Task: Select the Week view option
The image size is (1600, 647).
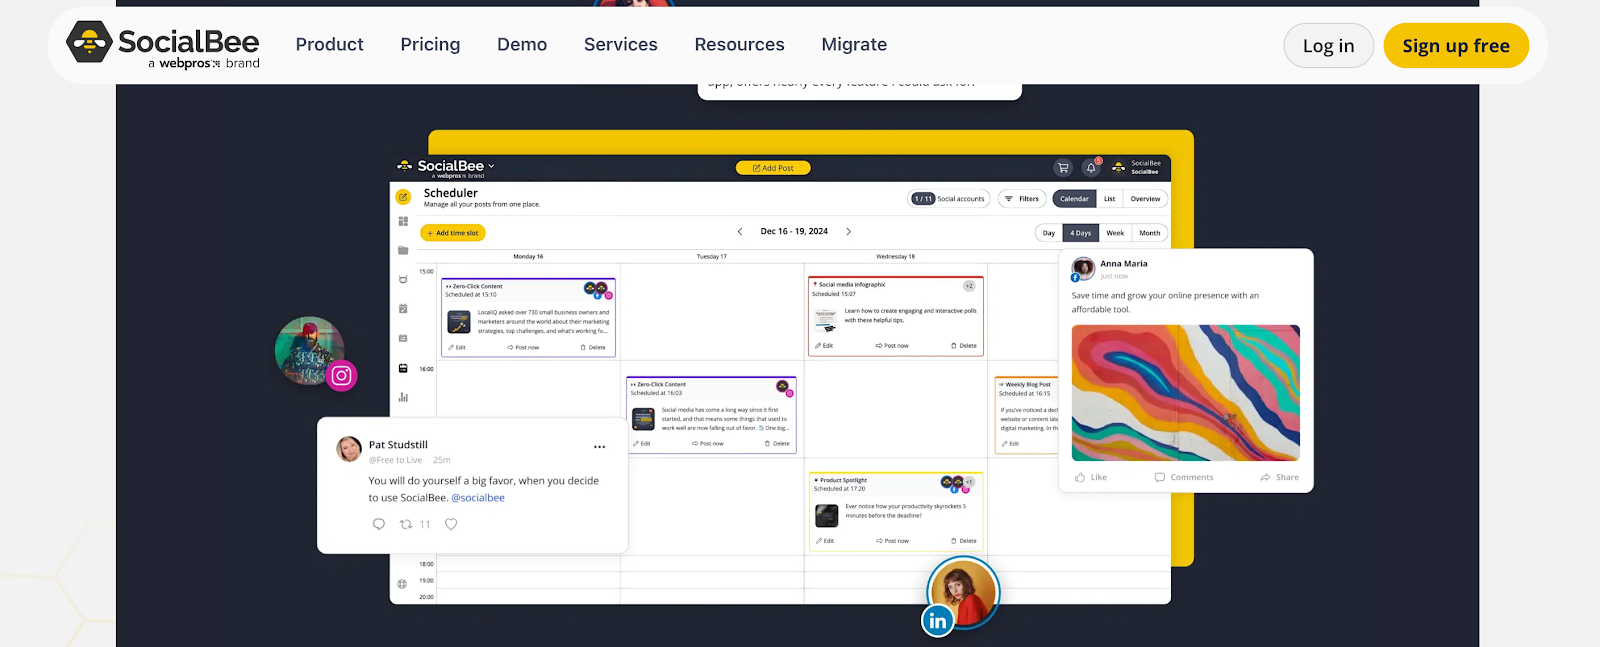Action: [1115, 233]
